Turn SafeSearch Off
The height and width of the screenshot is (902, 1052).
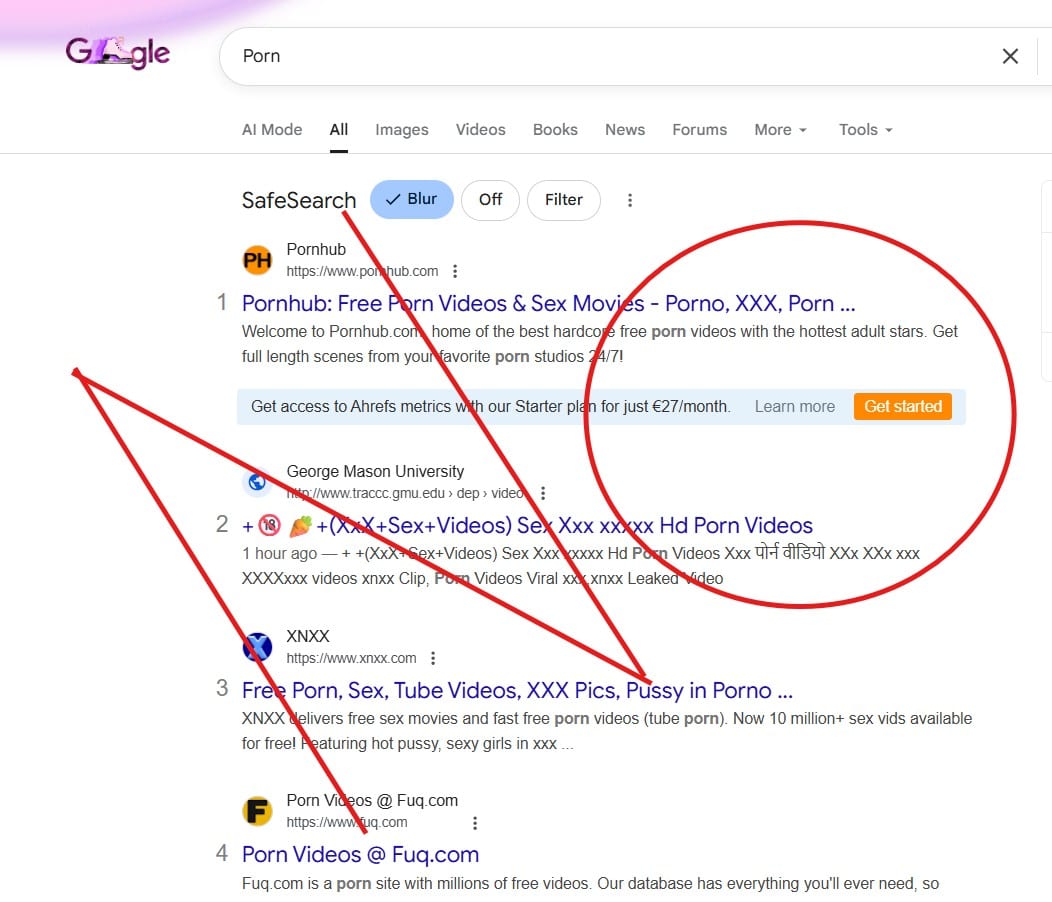point(490,199)
